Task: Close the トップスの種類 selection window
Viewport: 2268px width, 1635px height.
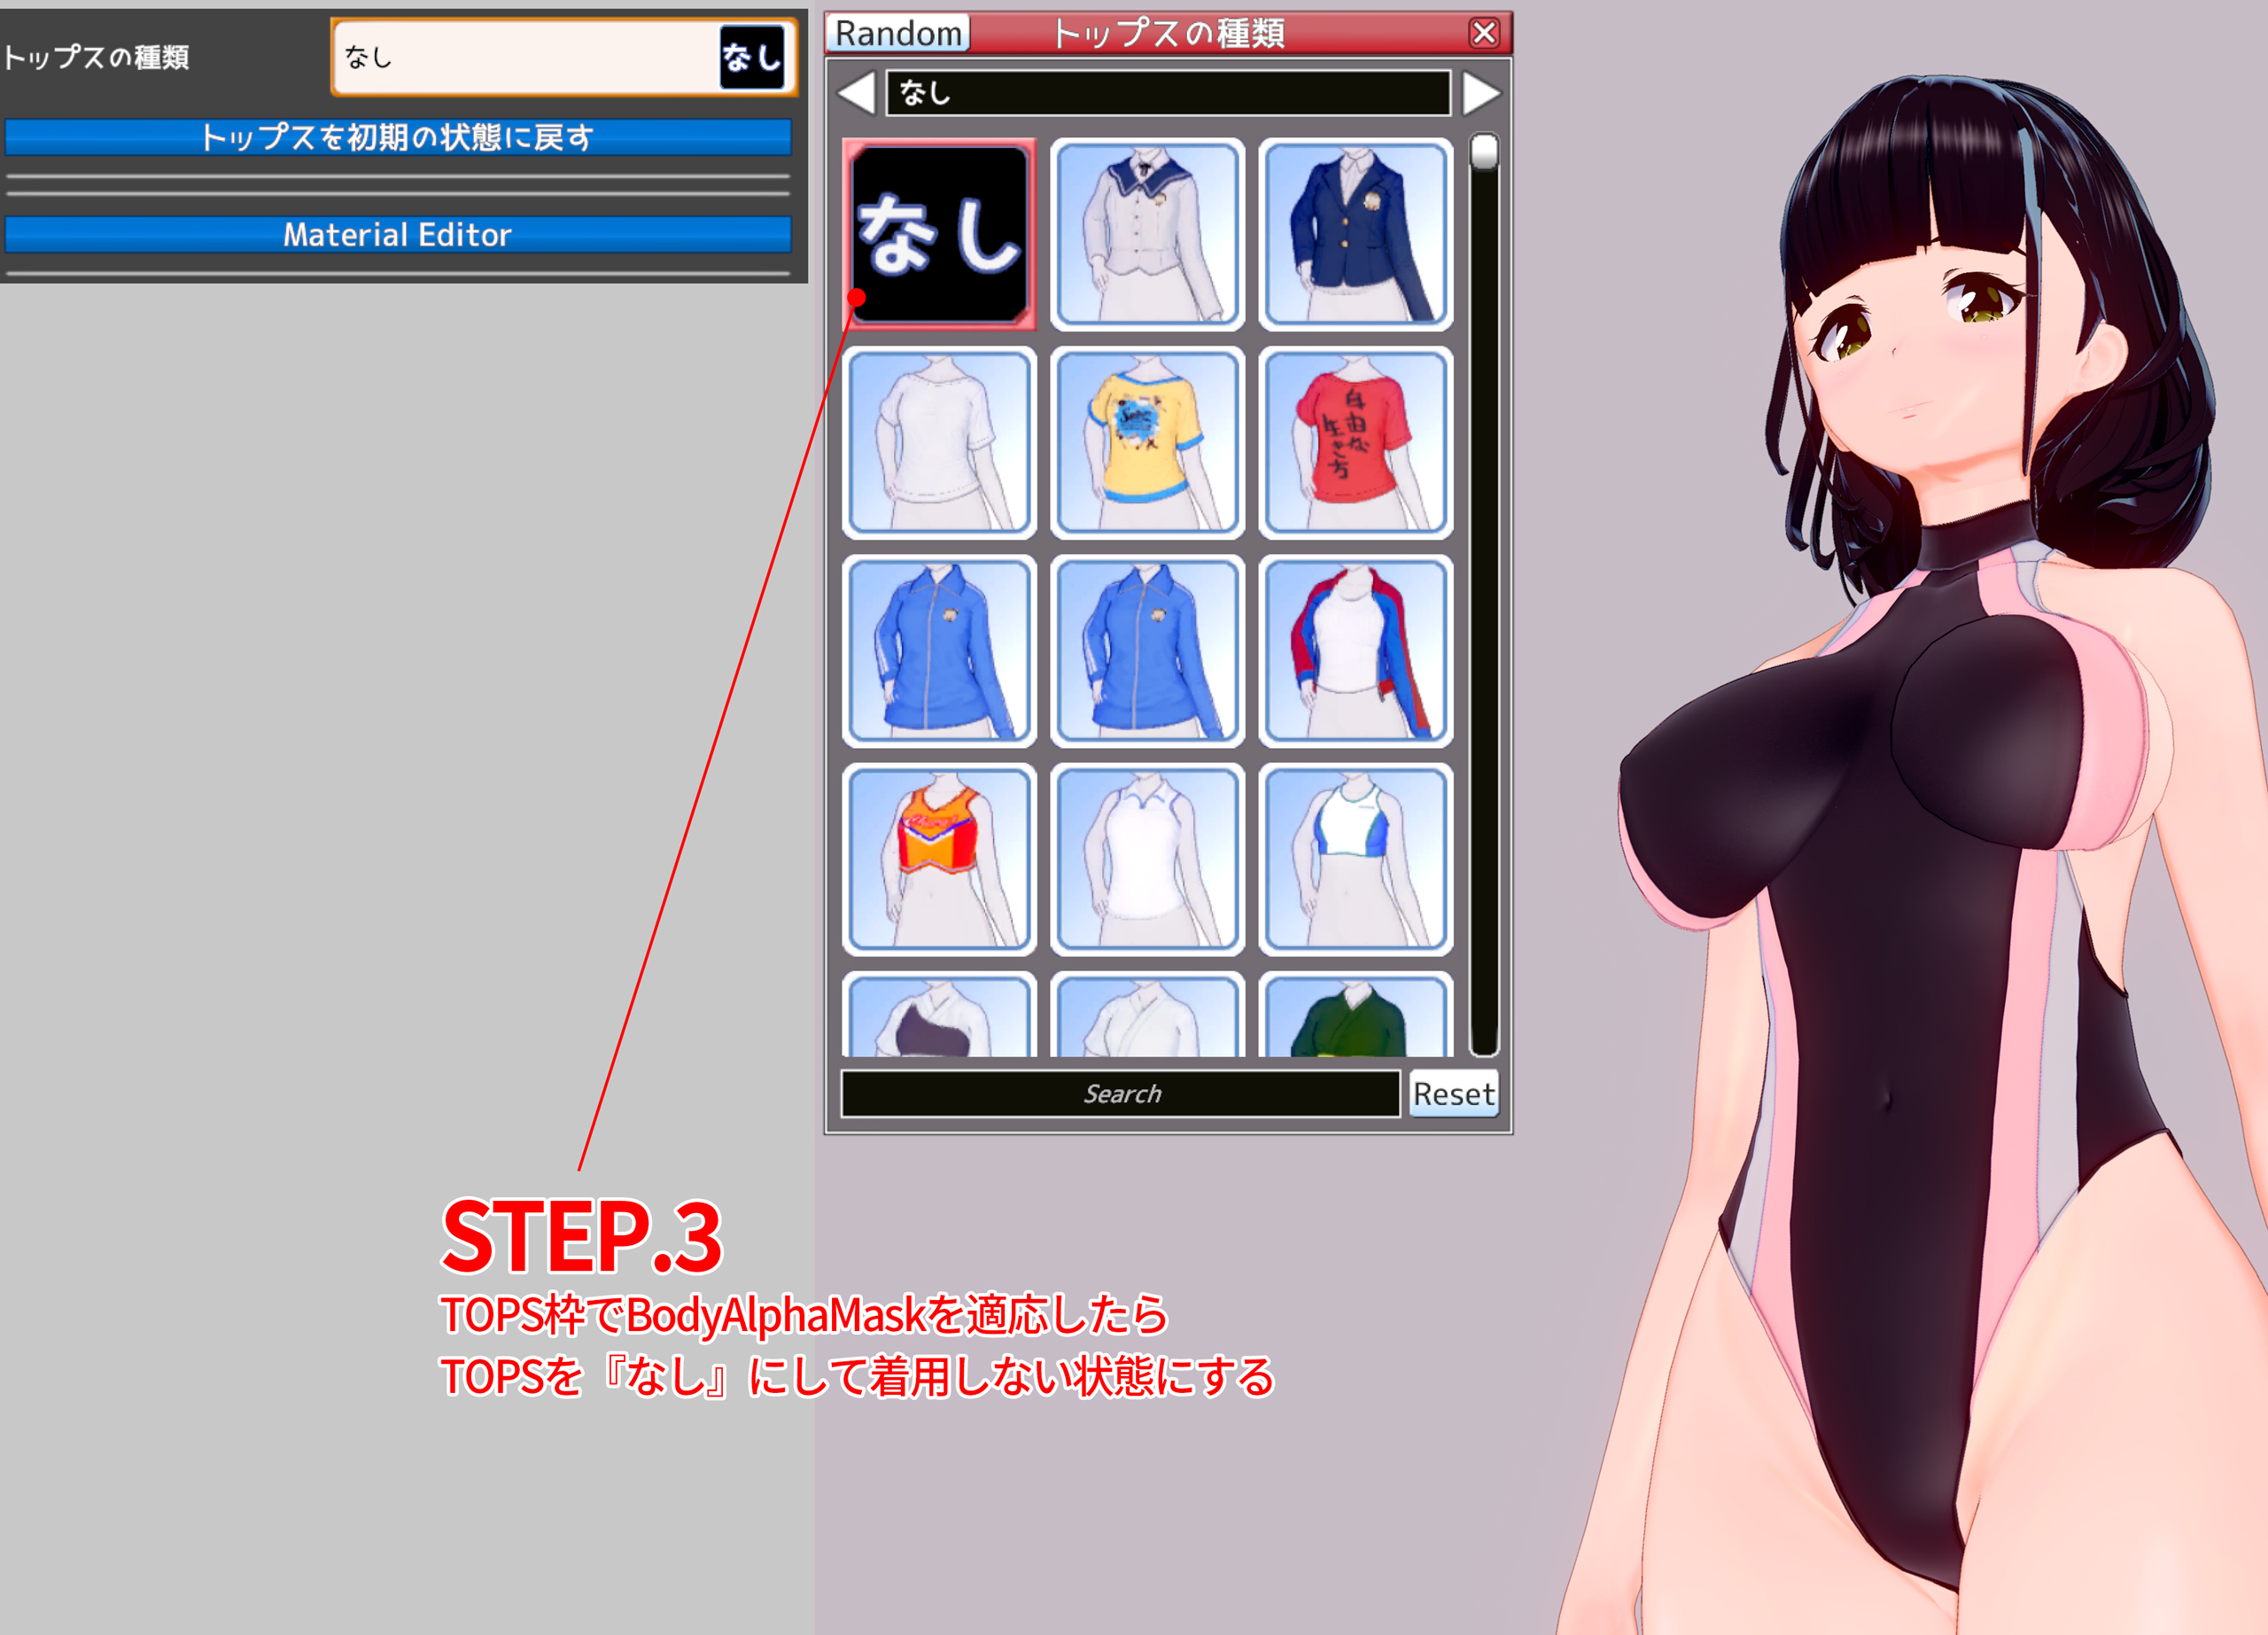Action: coord(1484,33)
